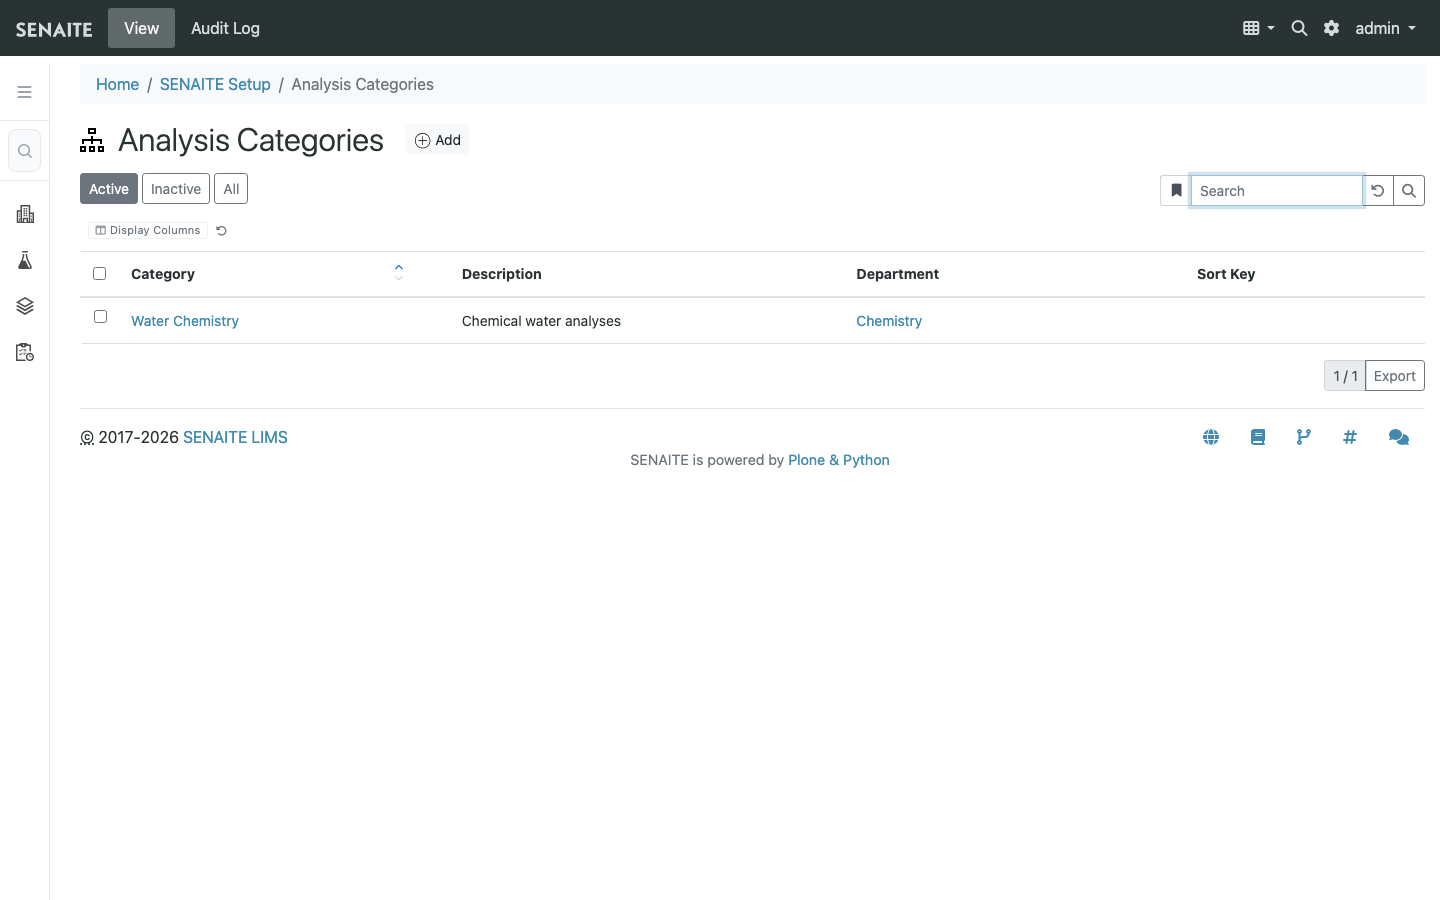Open site setup gear icon

click(1331, 28)
